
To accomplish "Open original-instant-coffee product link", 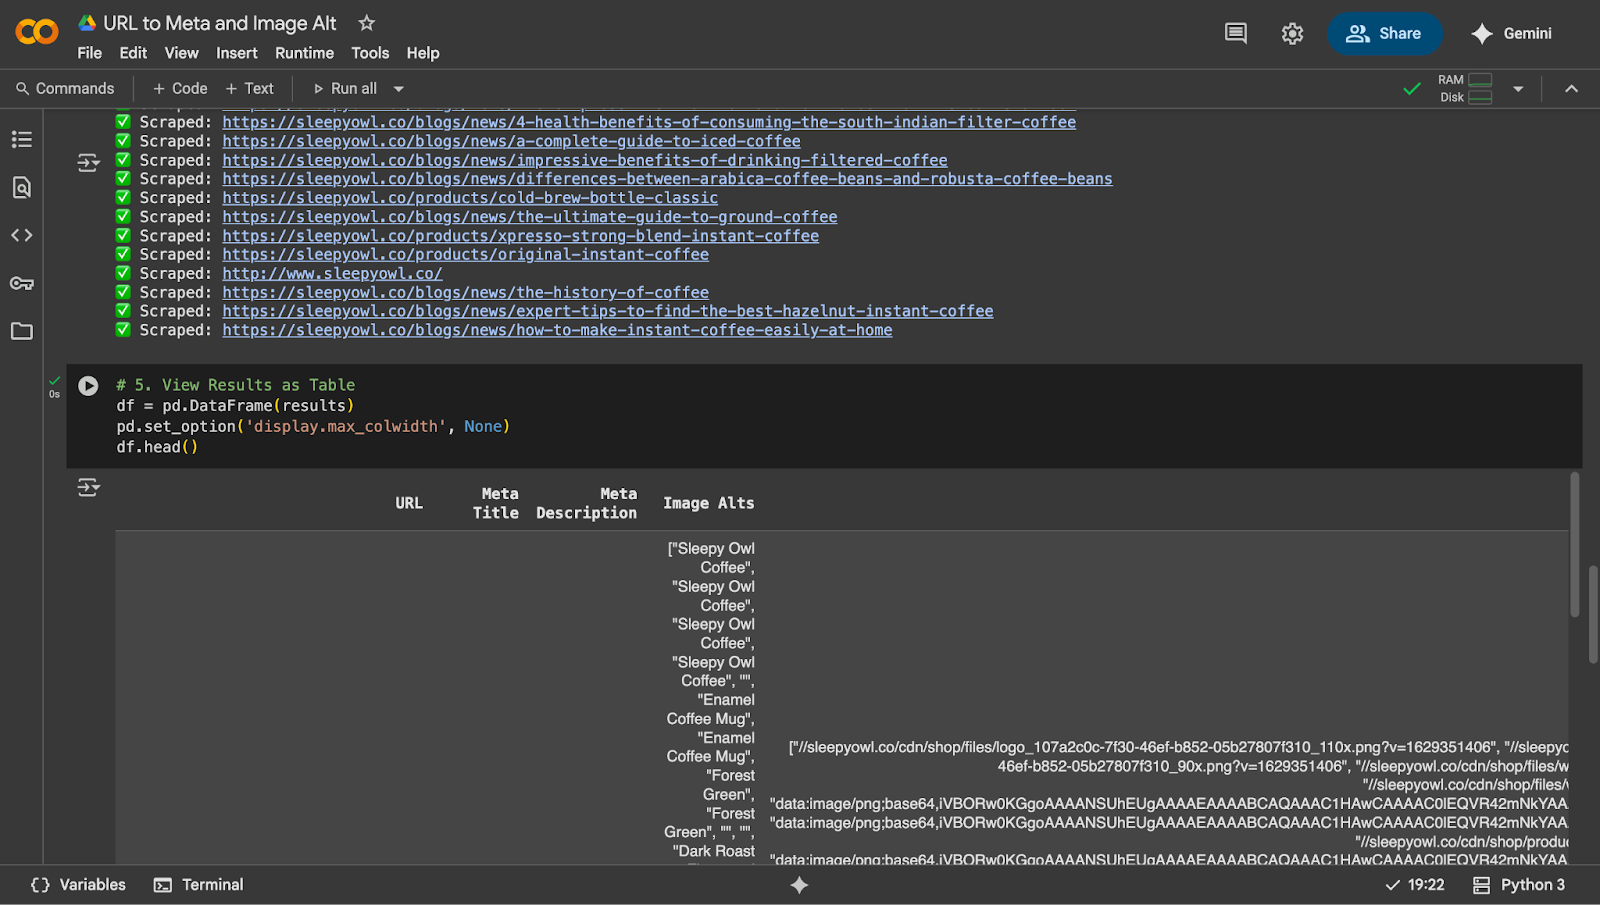I will point(465,254).
